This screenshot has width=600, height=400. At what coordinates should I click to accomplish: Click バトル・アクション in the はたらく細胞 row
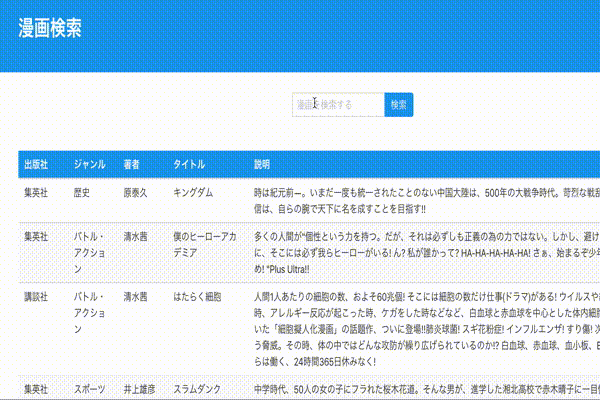click(90, 313)
